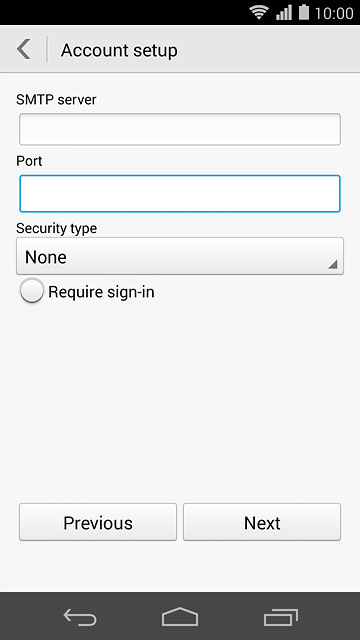Tap the Security type label

57,229
